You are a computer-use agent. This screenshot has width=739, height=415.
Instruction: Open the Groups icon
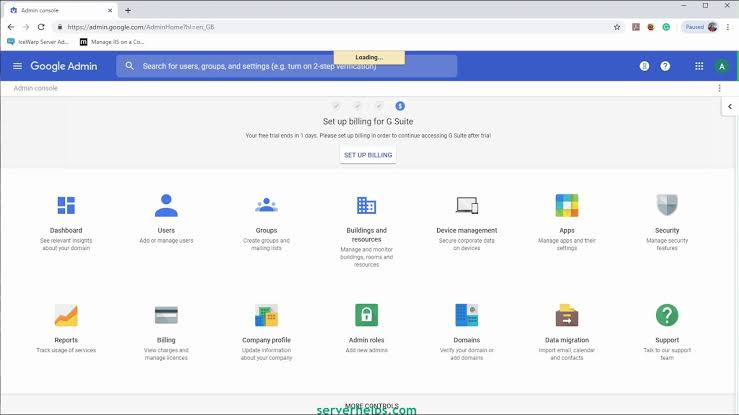tap(266, 206)
